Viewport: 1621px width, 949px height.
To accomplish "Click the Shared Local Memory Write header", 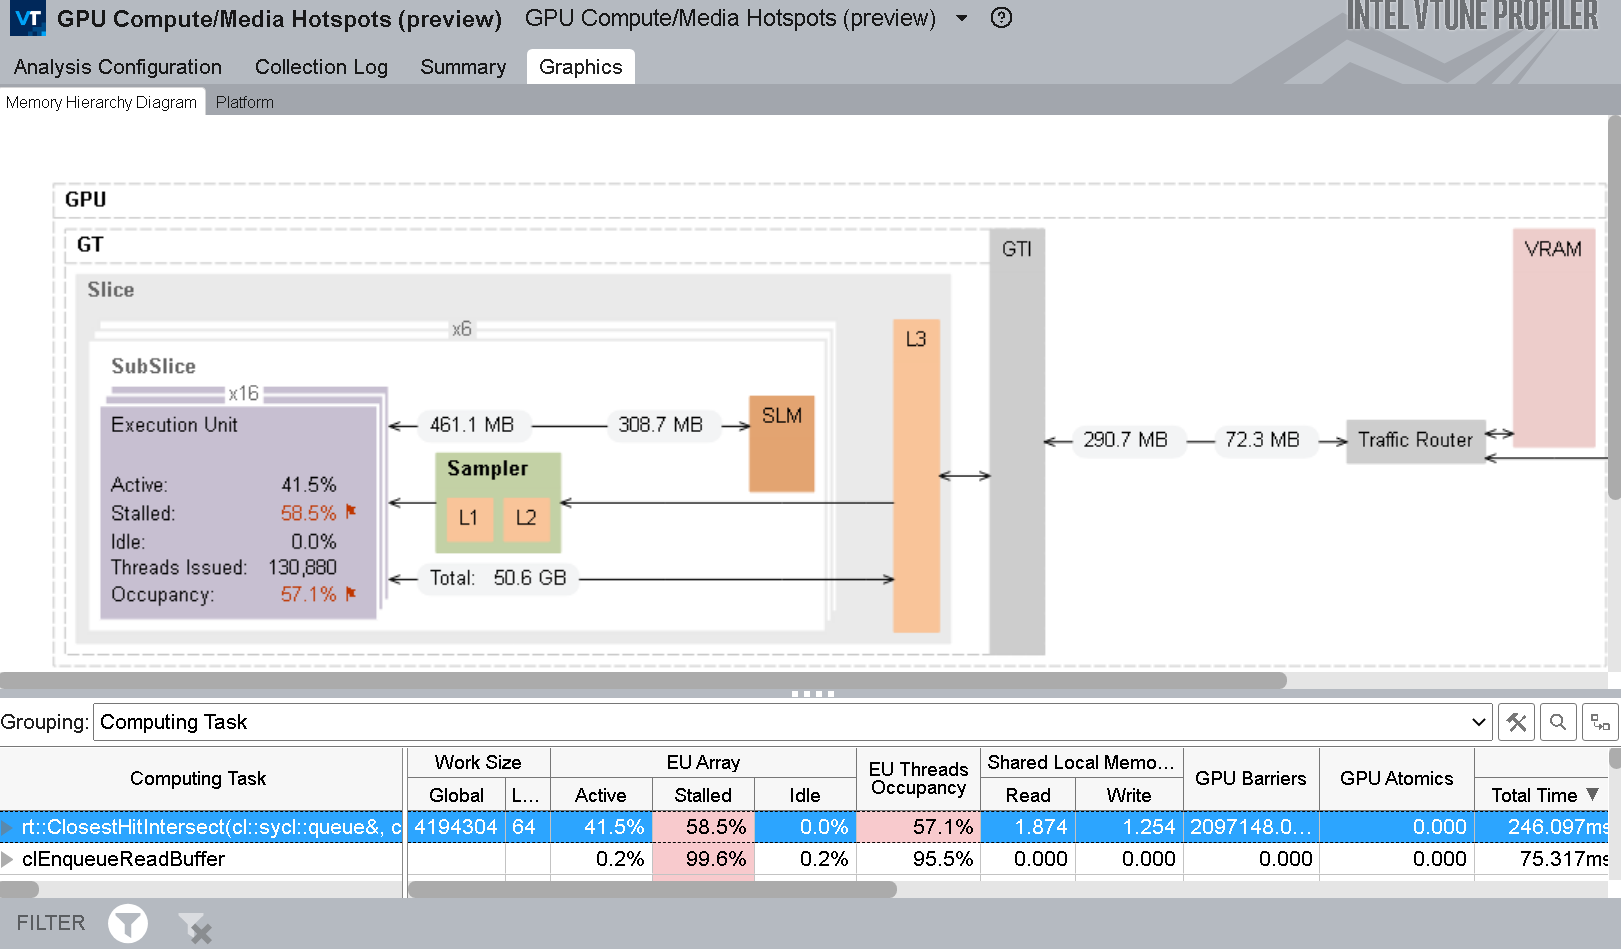I will (1129, 795).
